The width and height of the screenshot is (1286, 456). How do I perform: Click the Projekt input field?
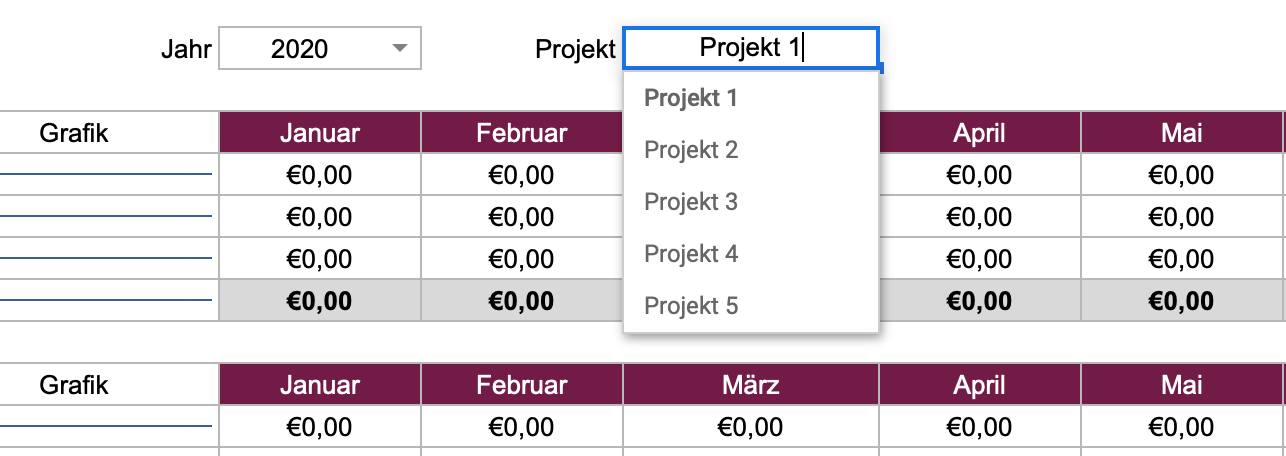coord(750,48)
